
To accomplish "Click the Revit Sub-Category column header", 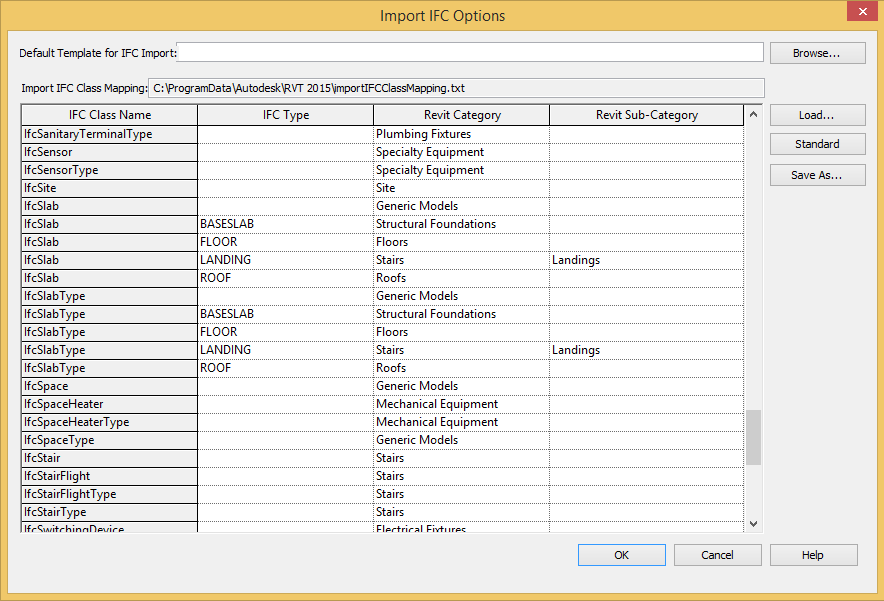I will [x=645, y=114].
